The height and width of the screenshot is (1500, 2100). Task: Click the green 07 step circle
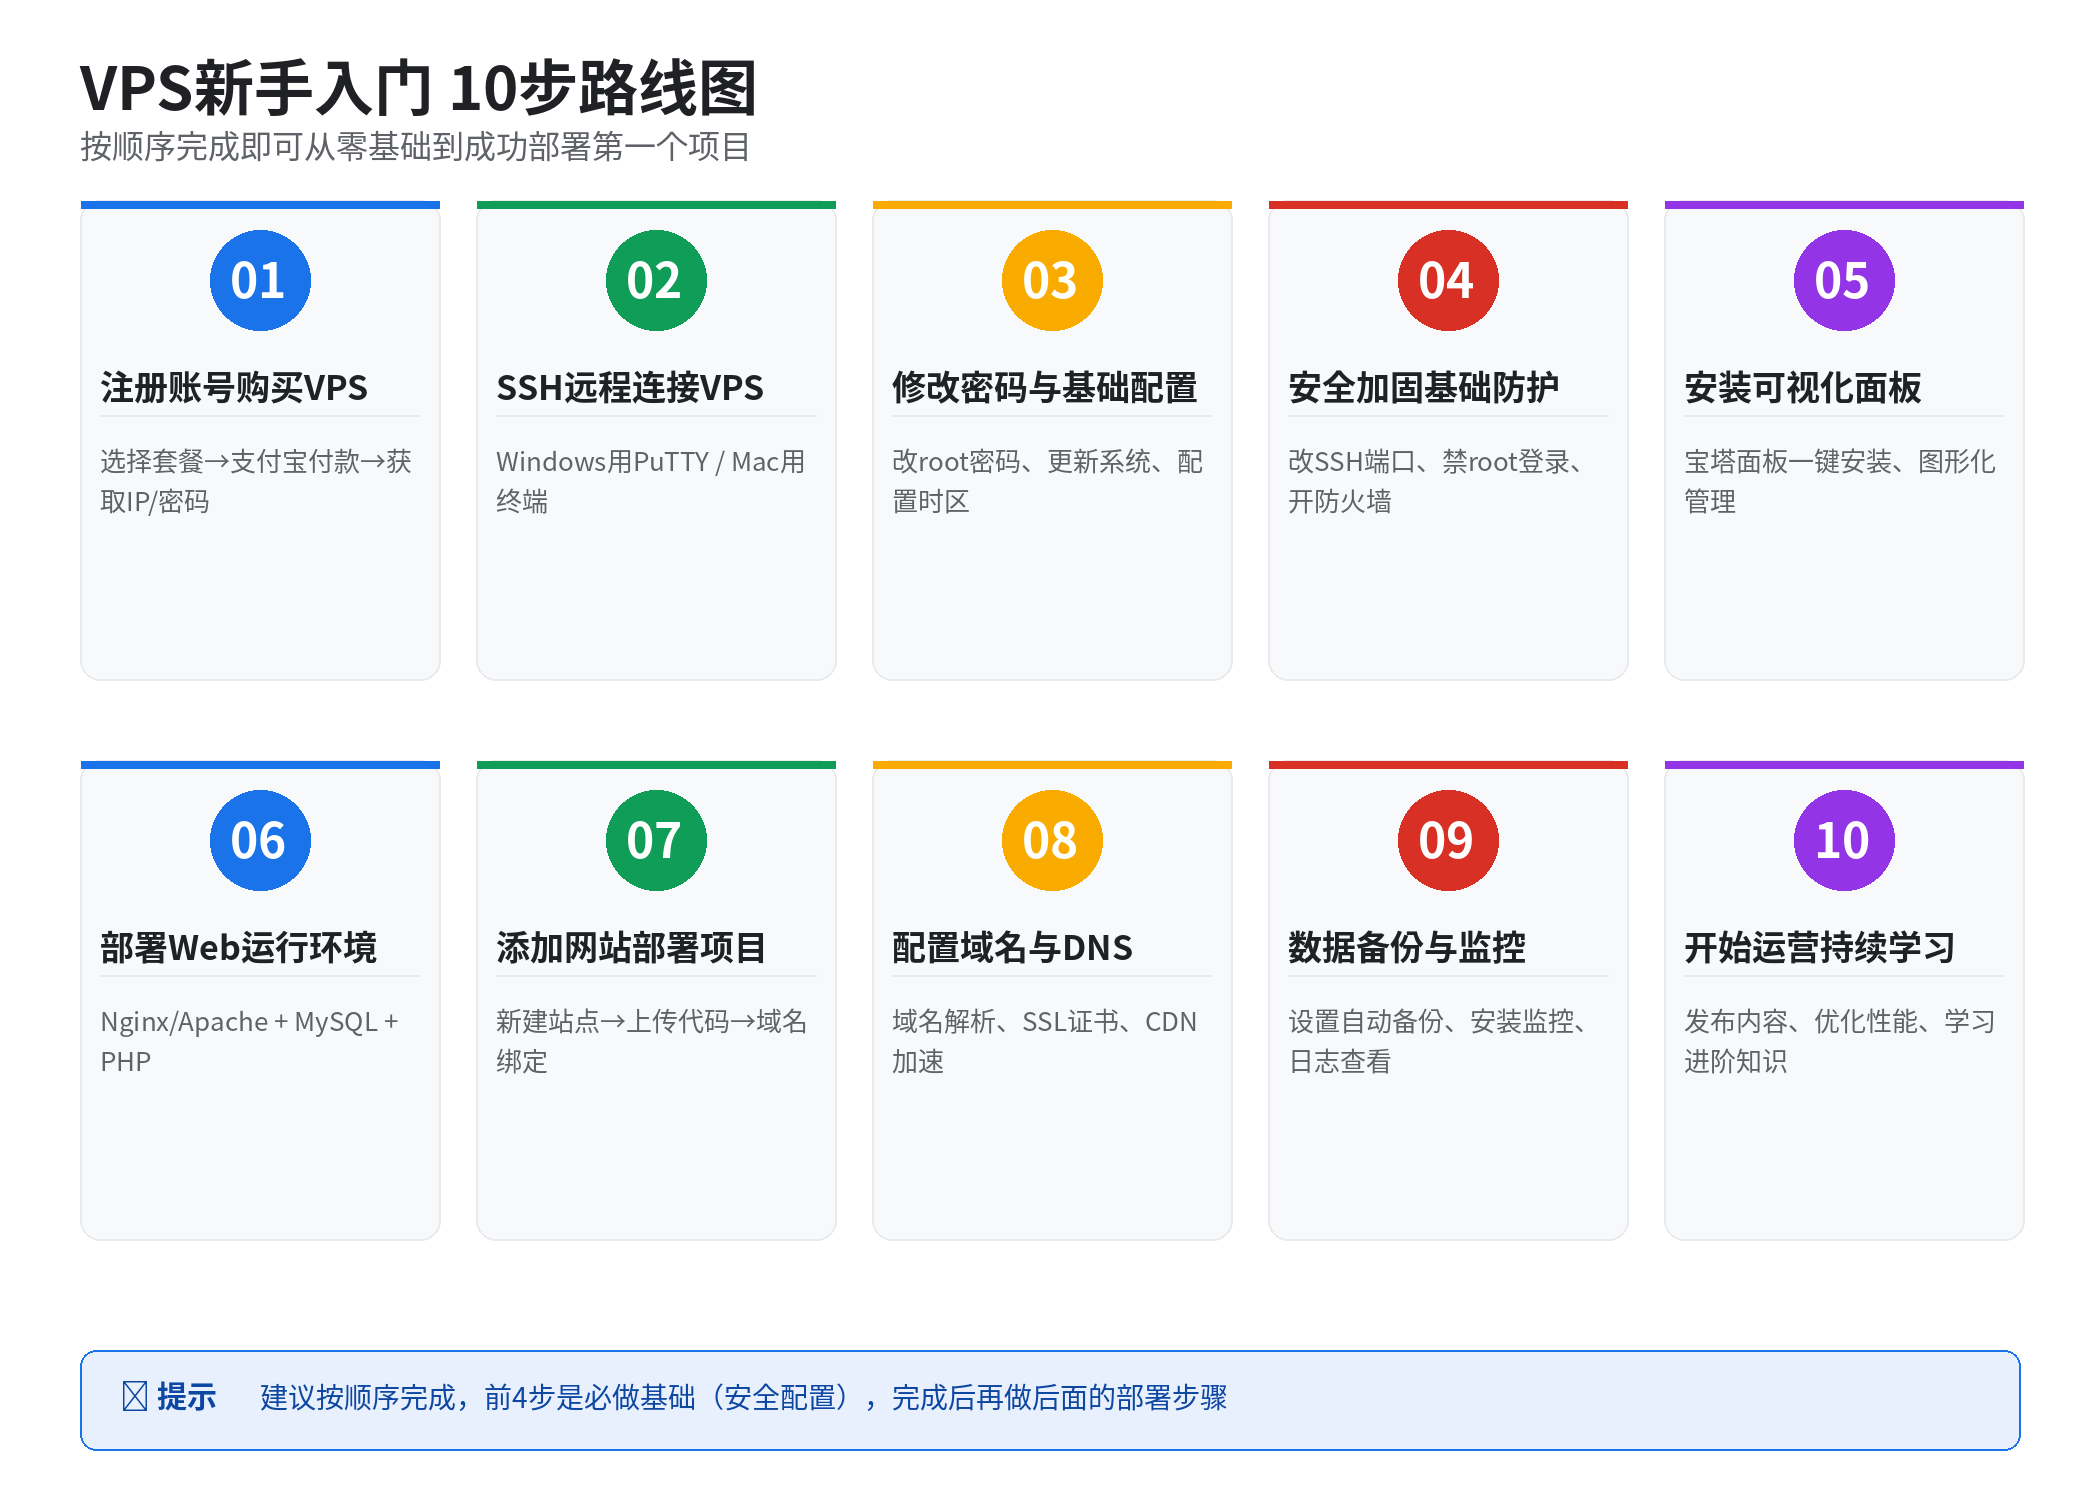point(656,840)
